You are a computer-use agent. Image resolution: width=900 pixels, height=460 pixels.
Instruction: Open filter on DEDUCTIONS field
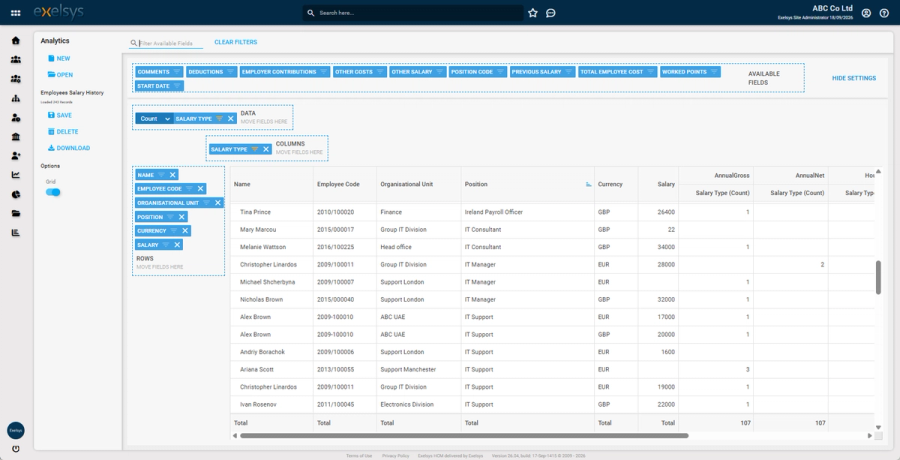coord(230,72)
